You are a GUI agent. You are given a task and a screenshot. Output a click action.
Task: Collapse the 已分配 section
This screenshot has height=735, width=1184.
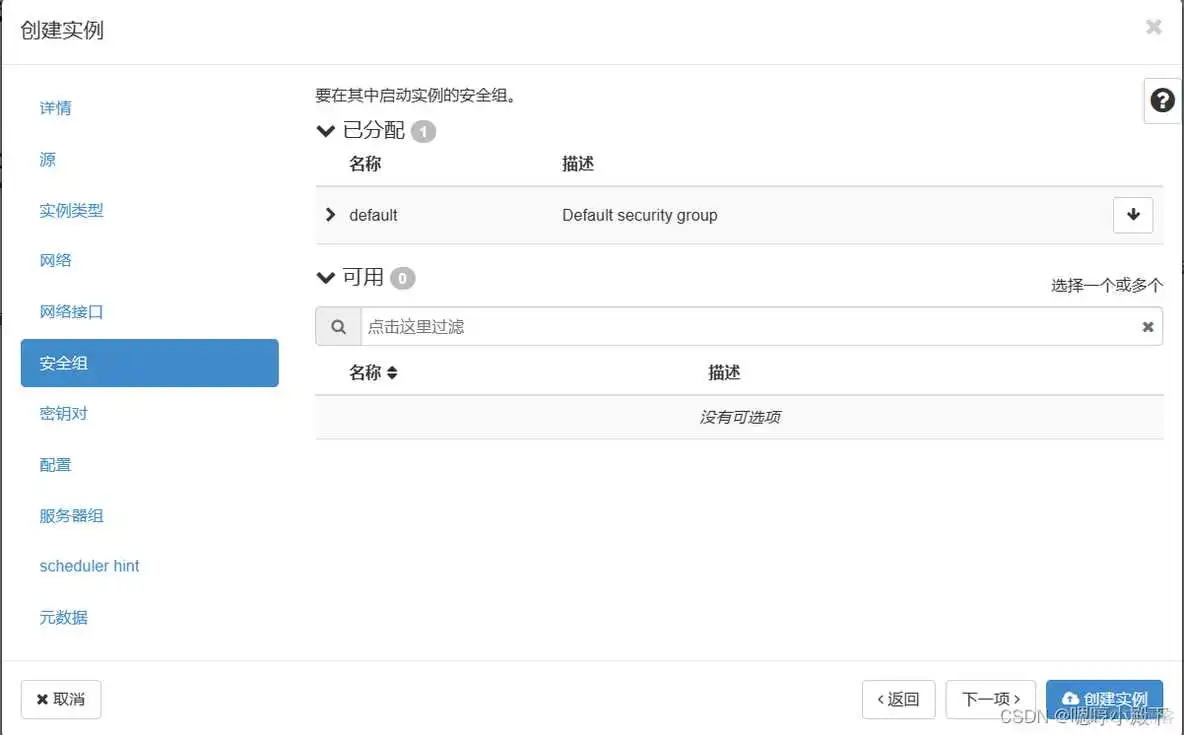[x=325, y=130]
